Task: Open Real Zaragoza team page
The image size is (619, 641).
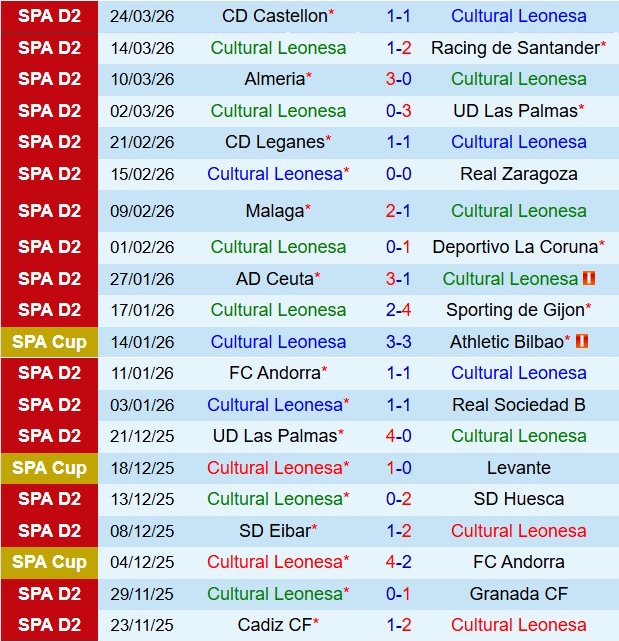Action: (x=518, y=174)
